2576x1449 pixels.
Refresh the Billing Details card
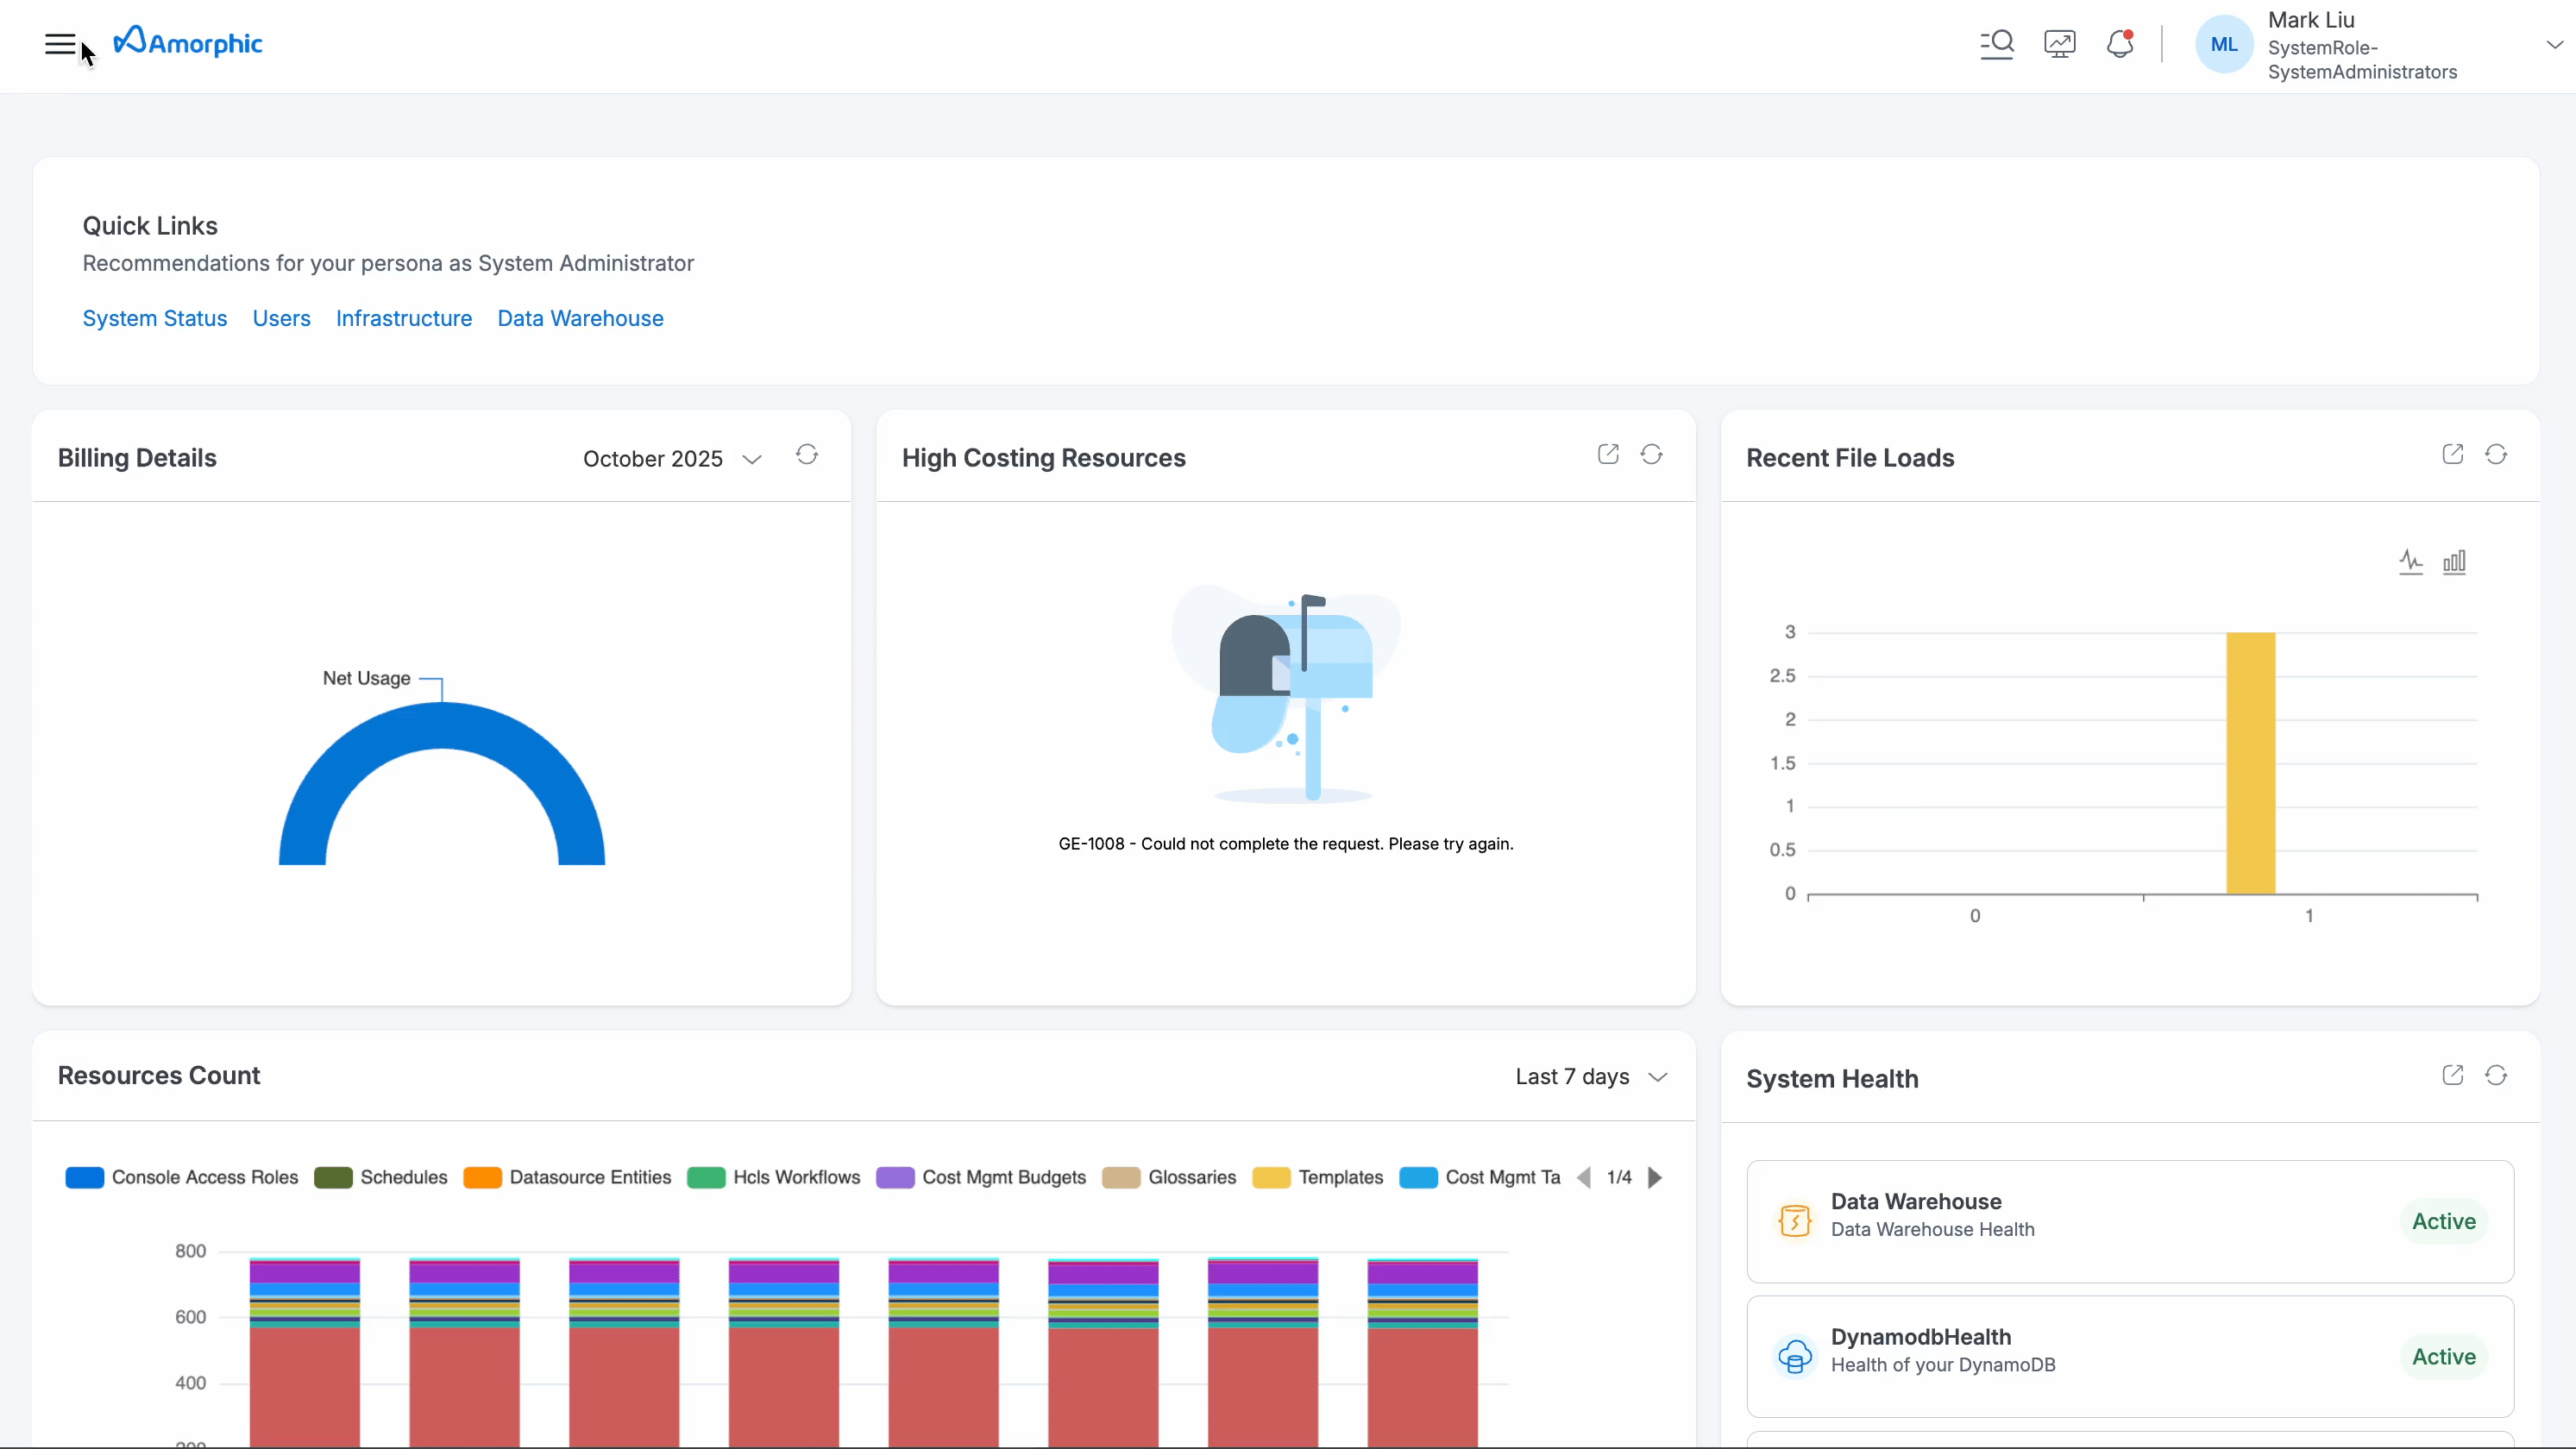point(806,456)
